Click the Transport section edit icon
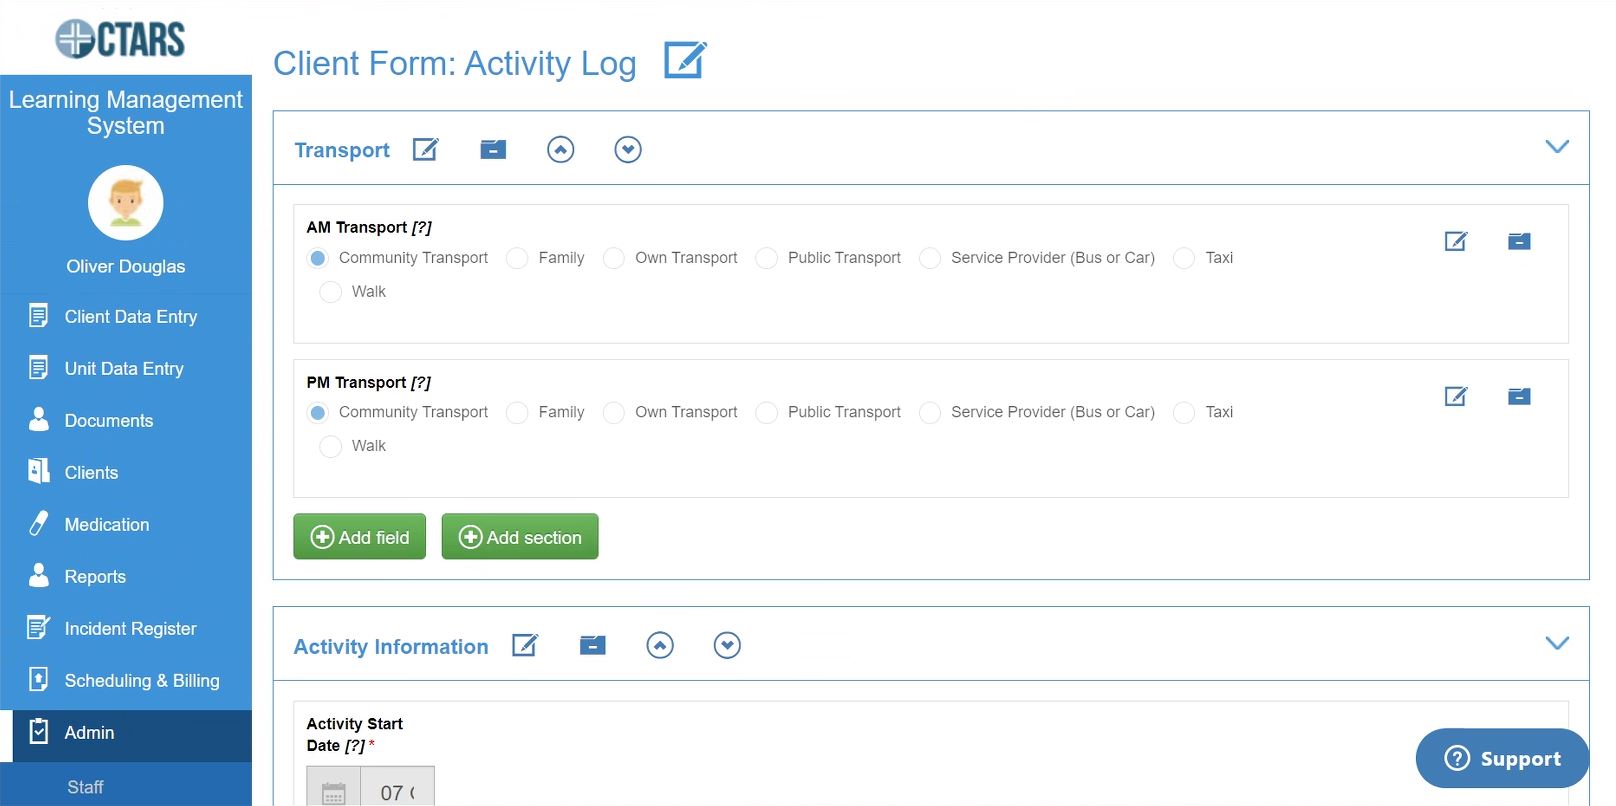The width and height of the screenshot is (1616, 806). [x=426, y=150]
